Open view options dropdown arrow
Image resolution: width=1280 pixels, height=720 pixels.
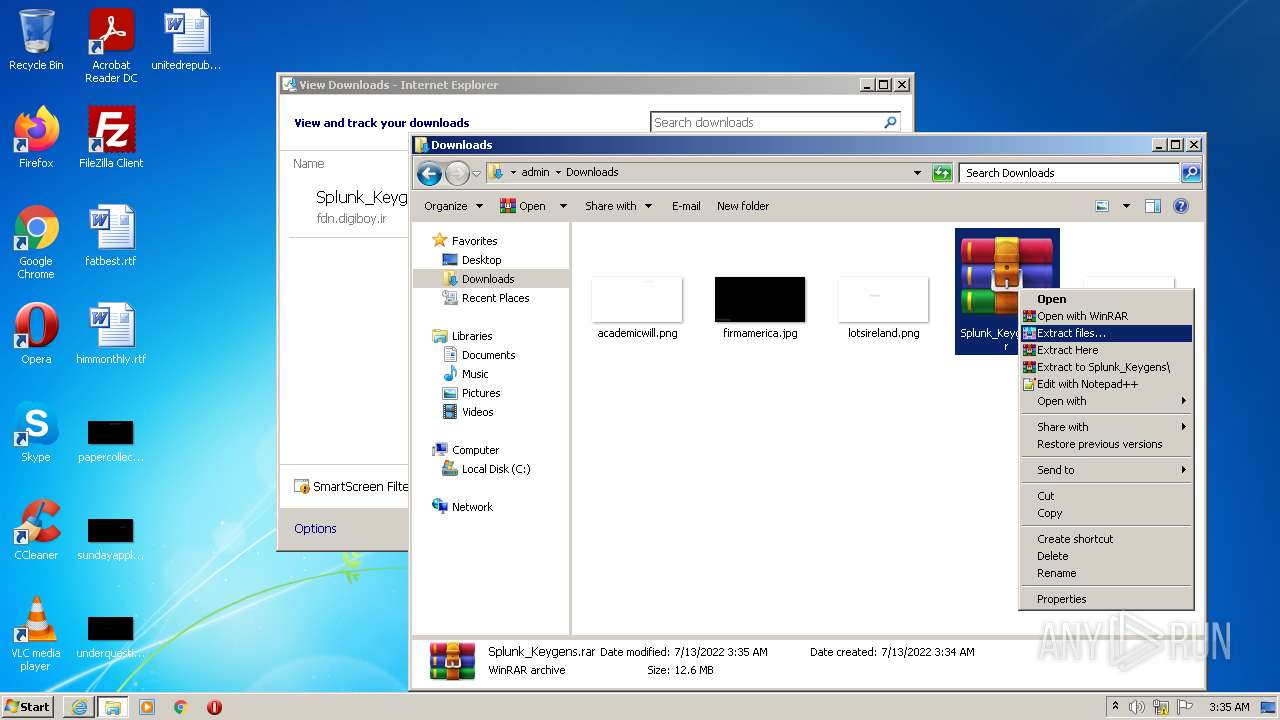tap(1126, 206)
